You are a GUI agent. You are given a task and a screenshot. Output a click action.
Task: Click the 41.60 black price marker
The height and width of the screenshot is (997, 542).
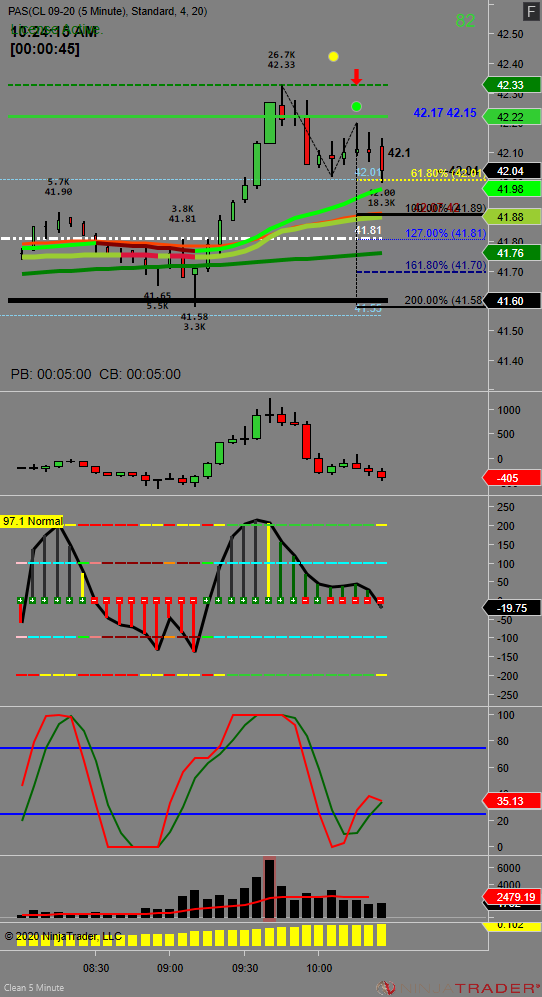click(x=513, y=301)
